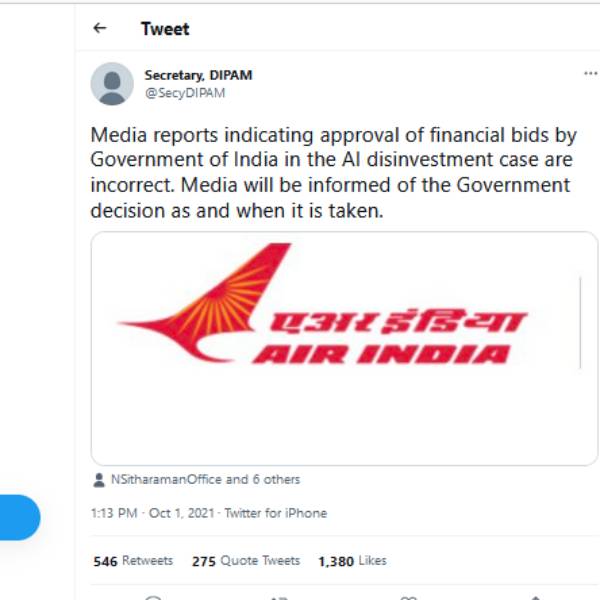See the 1,380 Likes list
The width and height of the screenshot is (600, 600).
pyautogui.click(x=352, y=561)
